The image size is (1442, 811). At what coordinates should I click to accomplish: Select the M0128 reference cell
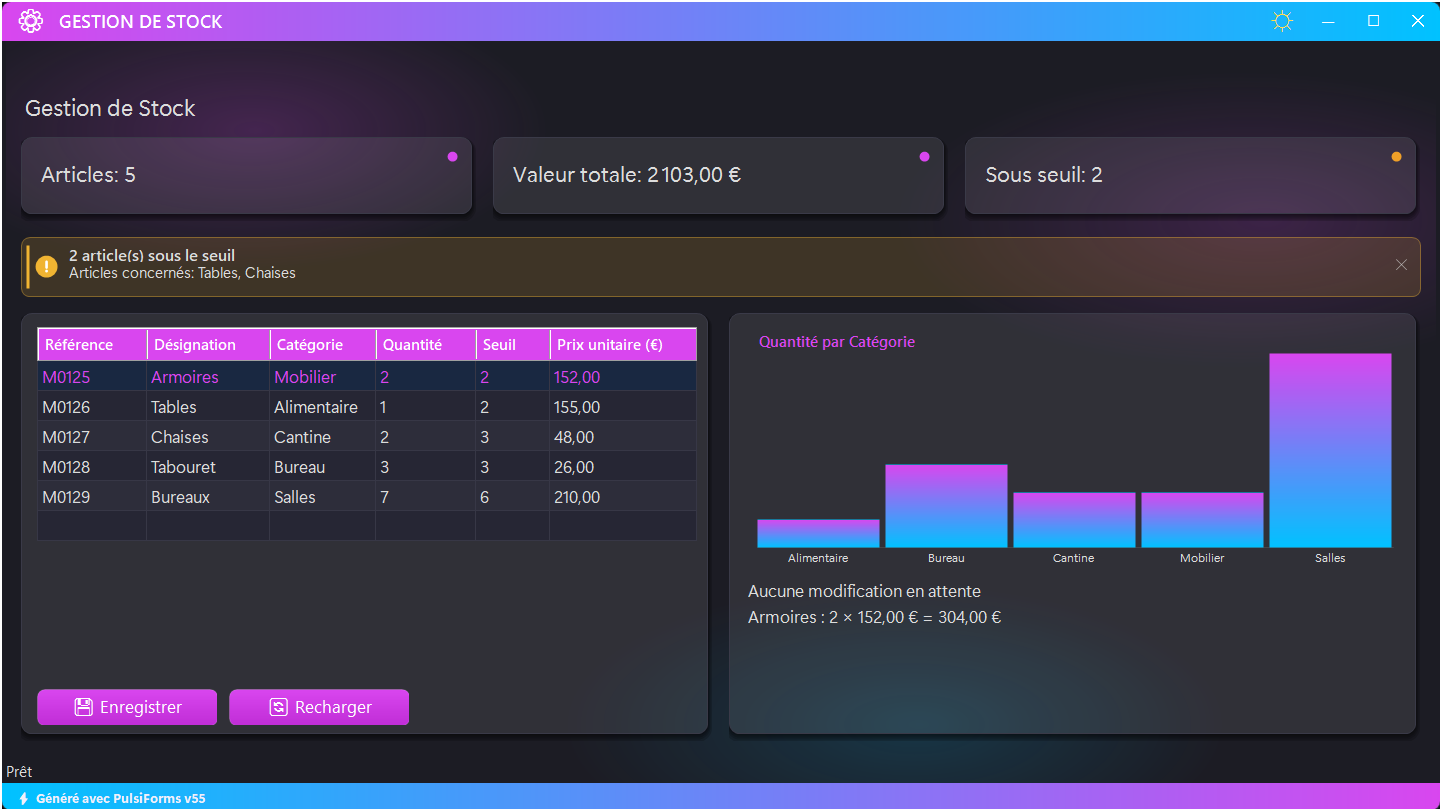tap(92, 467)
